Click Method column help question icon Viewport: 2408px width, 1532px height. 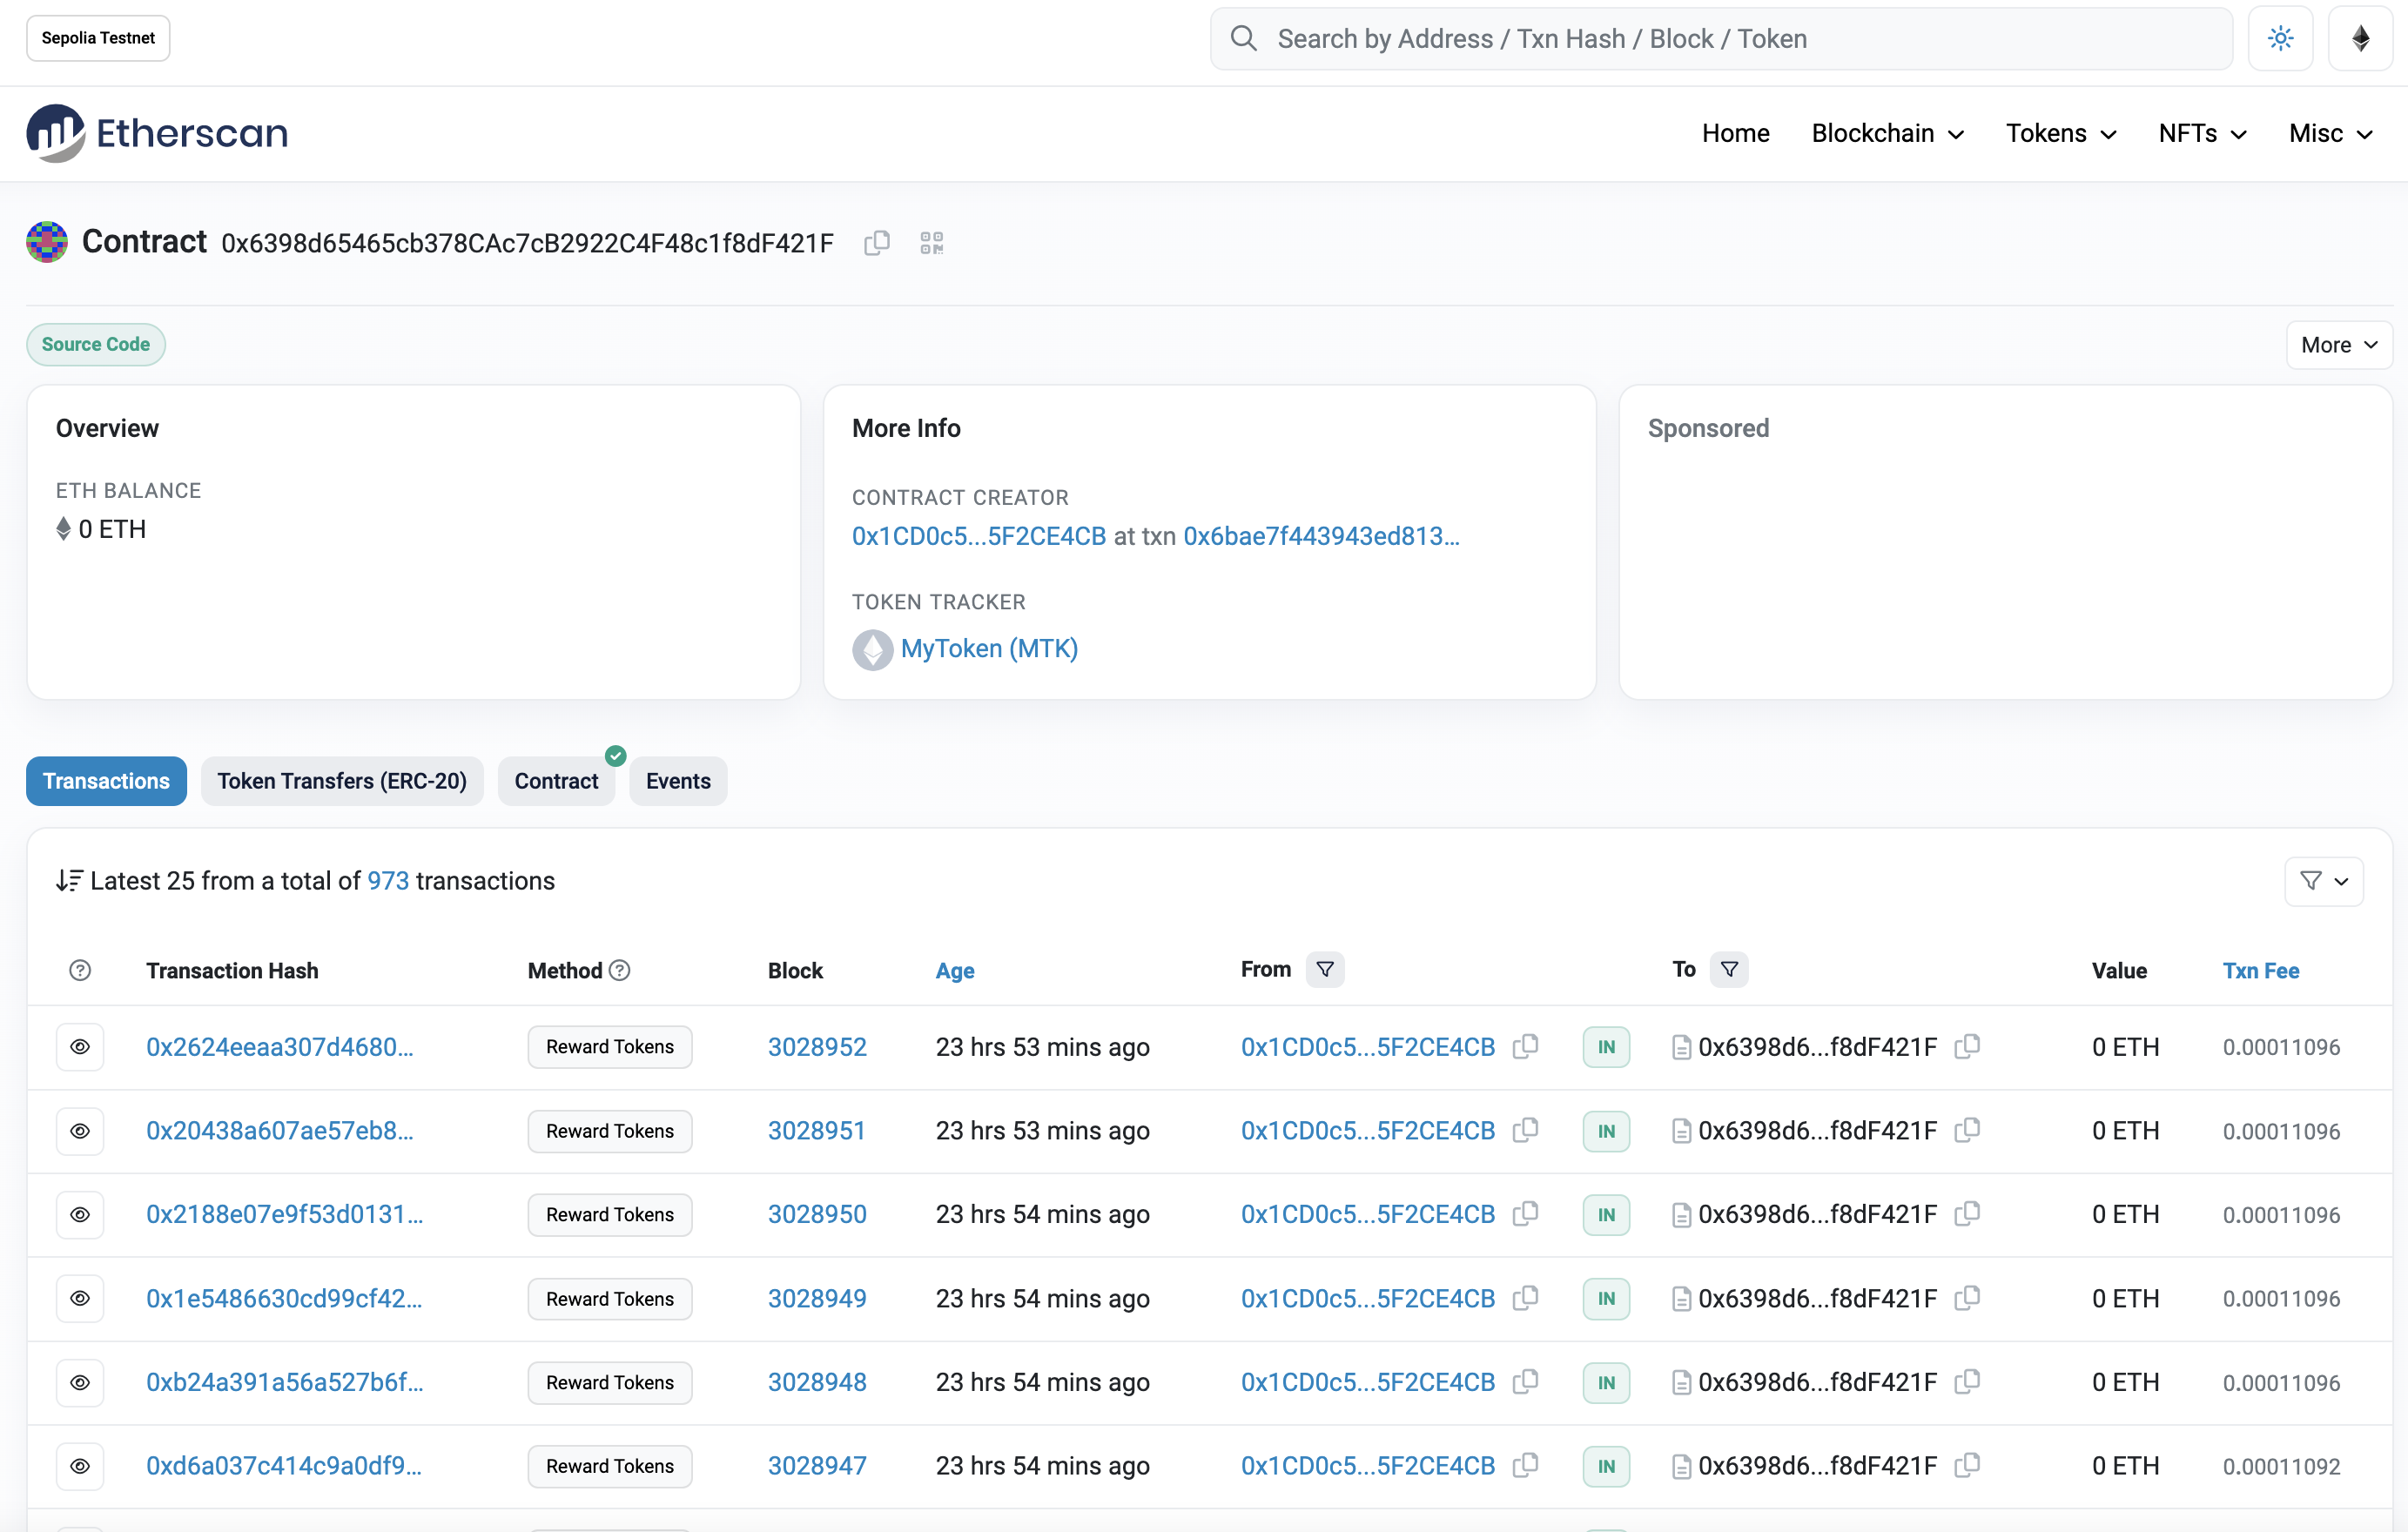click(620, 970)
